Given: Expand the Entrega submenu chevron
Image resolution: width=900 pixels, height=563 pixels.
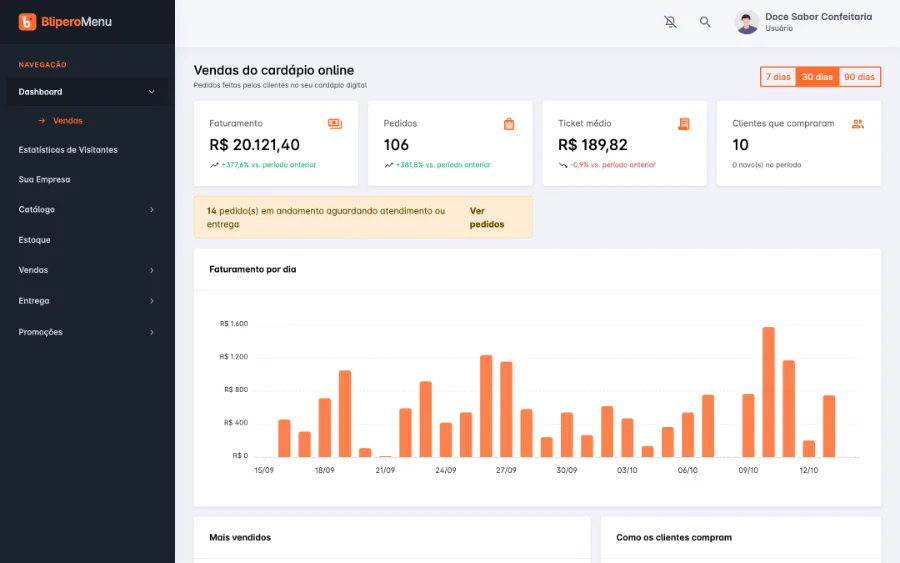Looking at the screenshot, I should click(x=152, y=301).
